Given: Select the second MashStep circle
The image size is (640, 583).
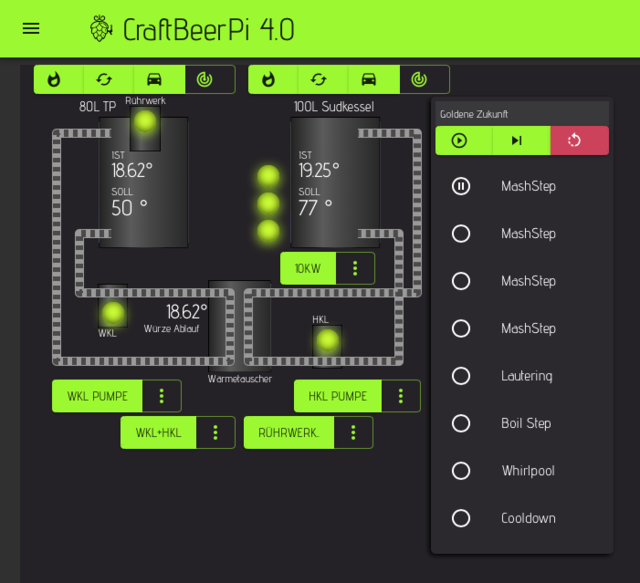Looking at the screenshot, I should click(x=461, y=234).
